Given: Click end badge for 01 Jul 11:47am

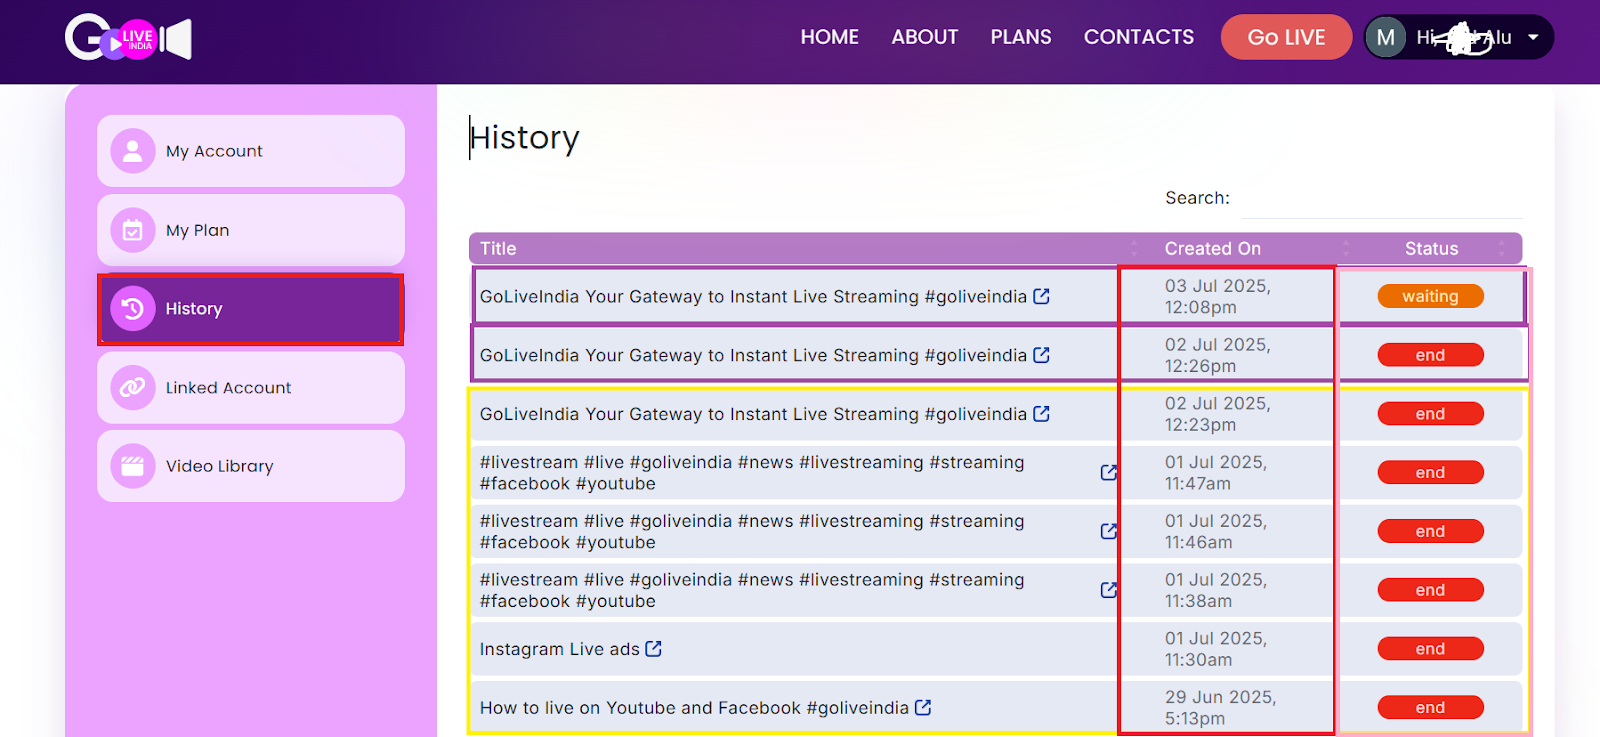Looking at the screenshot, I should click(1430, 472).
